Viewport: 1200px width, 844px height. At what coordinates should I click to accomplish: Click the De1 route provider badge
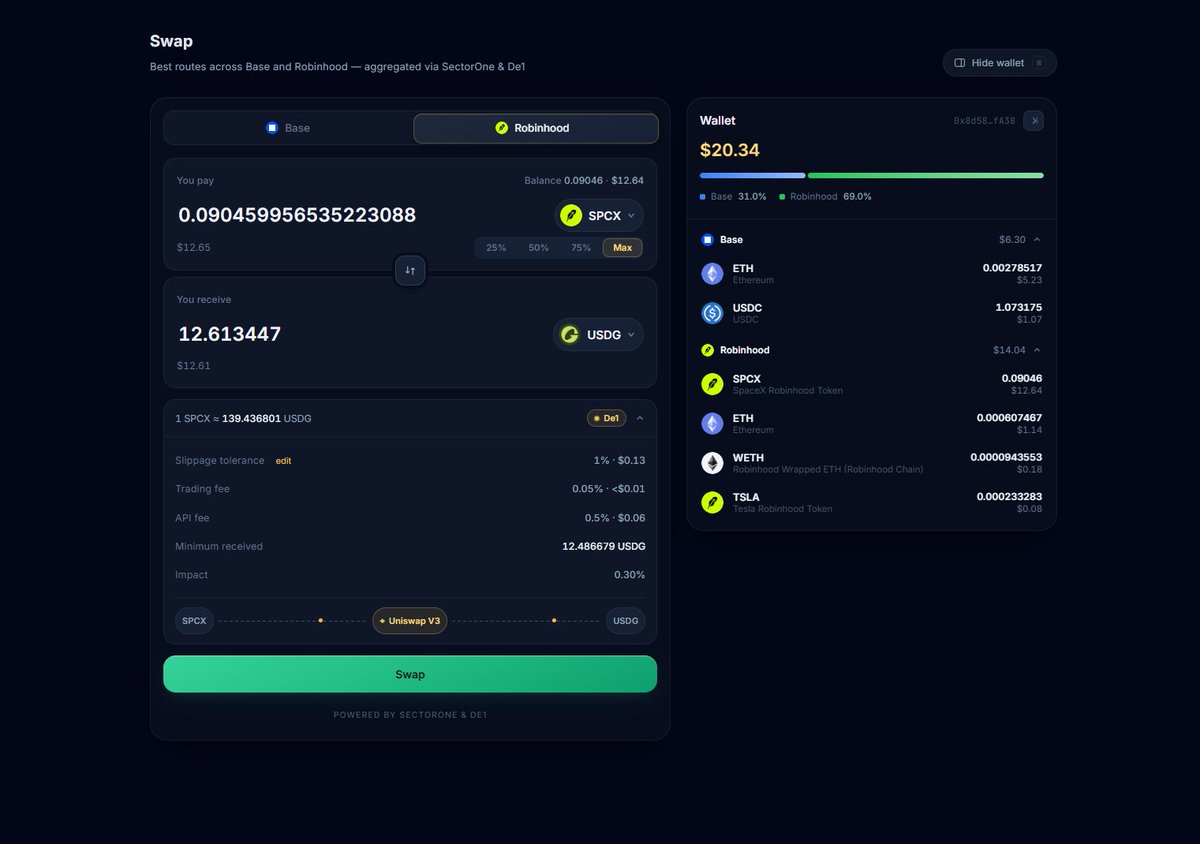(607, 418)
